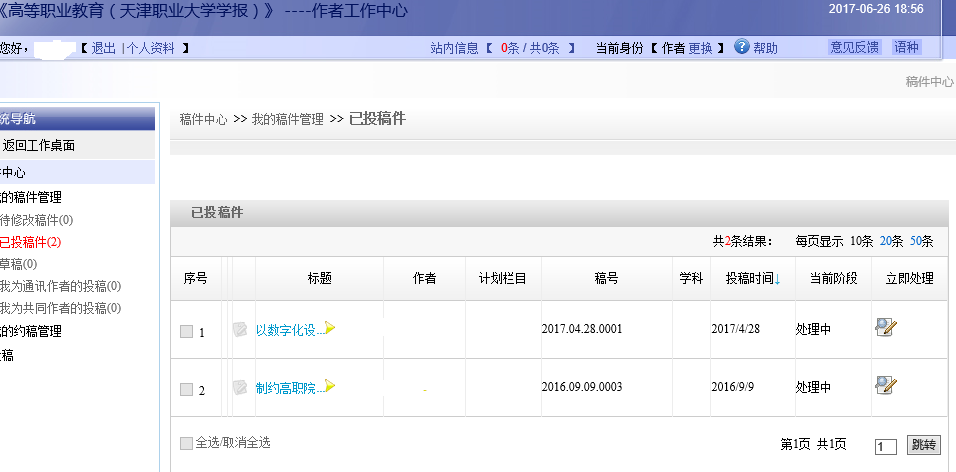Click the process icon for manuscript 2017.04.28.0001

[885, 328]
